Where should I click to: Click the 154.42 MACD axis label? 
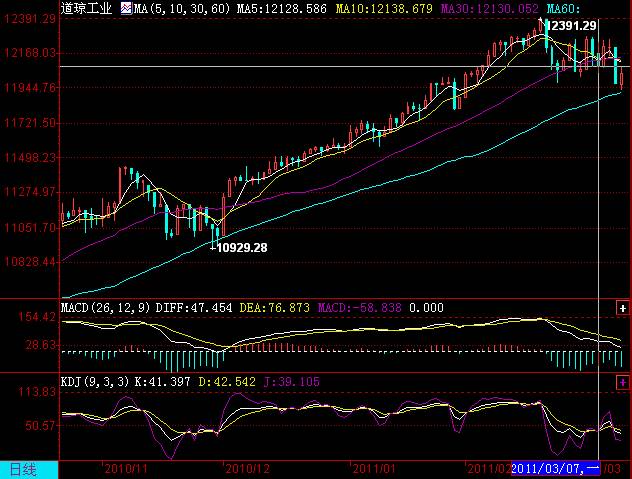(x=37, y=317)
